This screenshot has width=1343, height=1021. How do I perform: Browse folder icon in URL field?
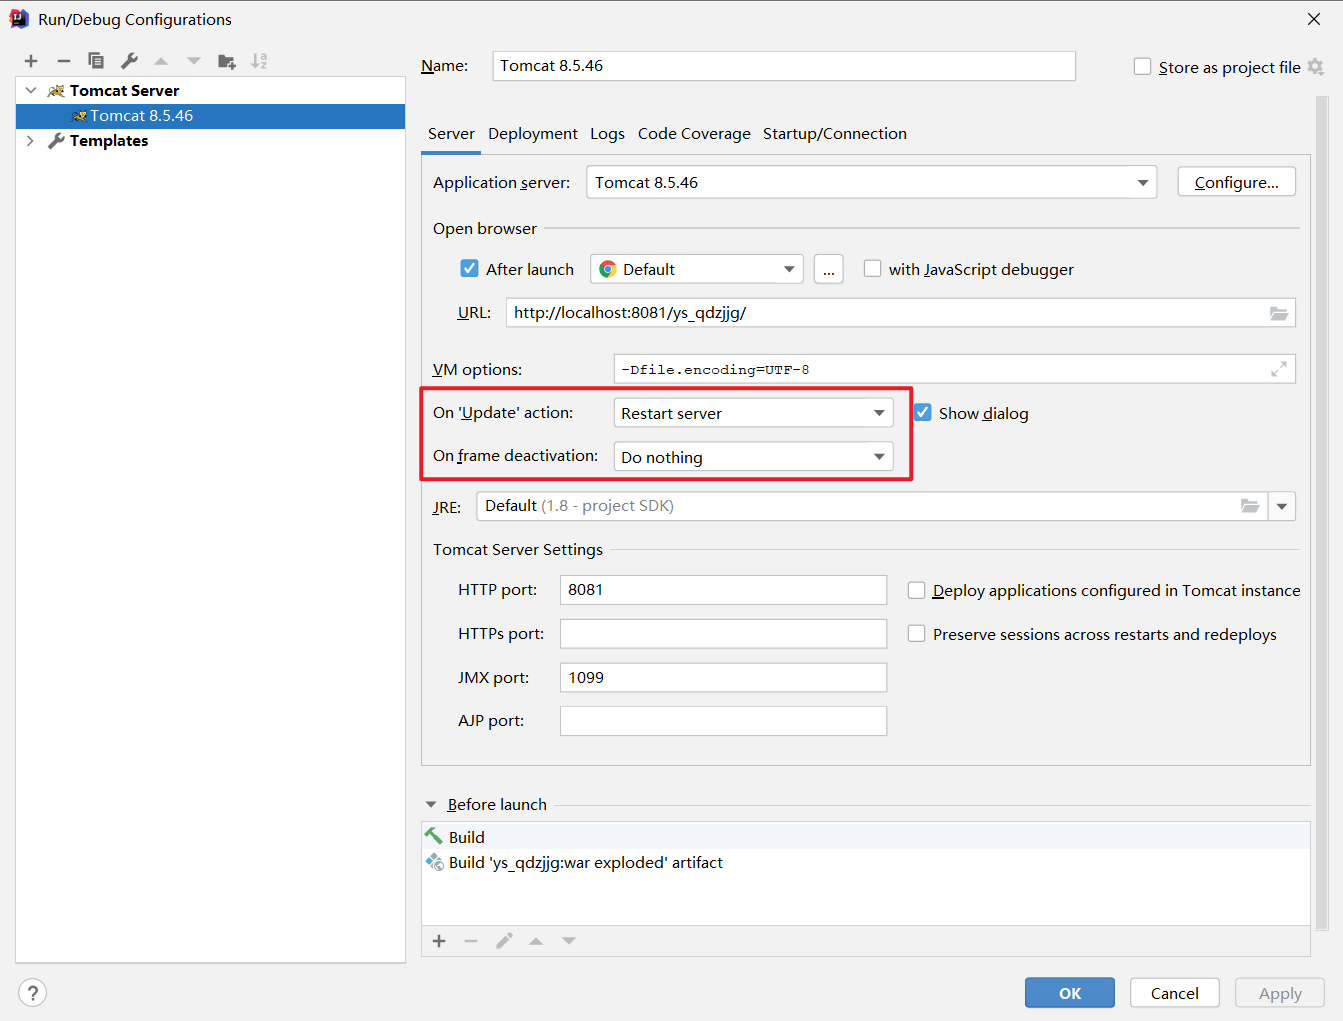[x=1279, y=313]
